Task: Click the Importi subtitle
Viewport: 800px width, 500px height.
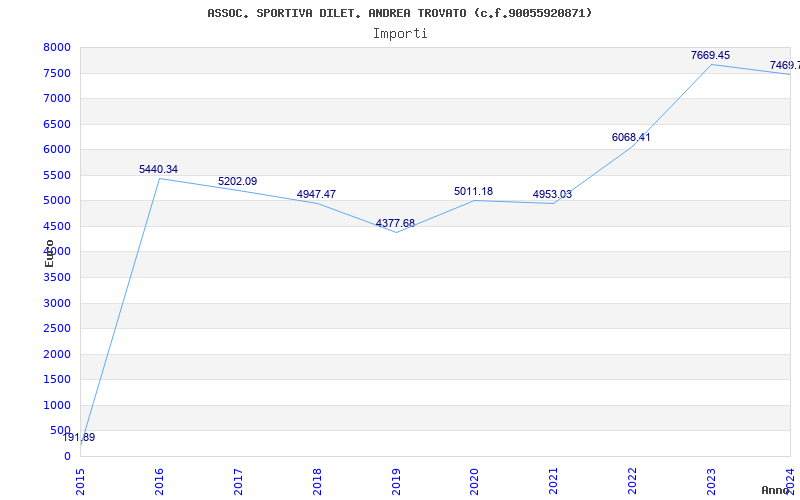Action: point(400,34)
